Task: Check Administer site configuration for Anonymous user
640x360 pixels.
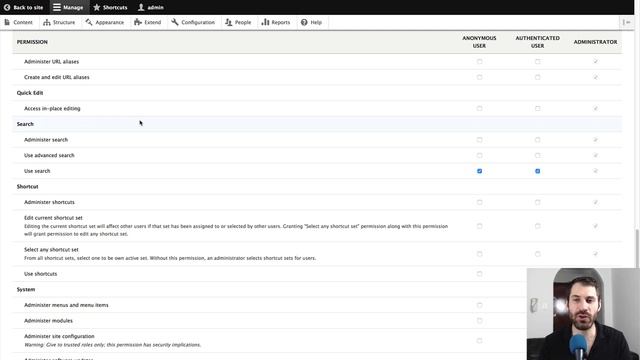Action: pos(480,340)
